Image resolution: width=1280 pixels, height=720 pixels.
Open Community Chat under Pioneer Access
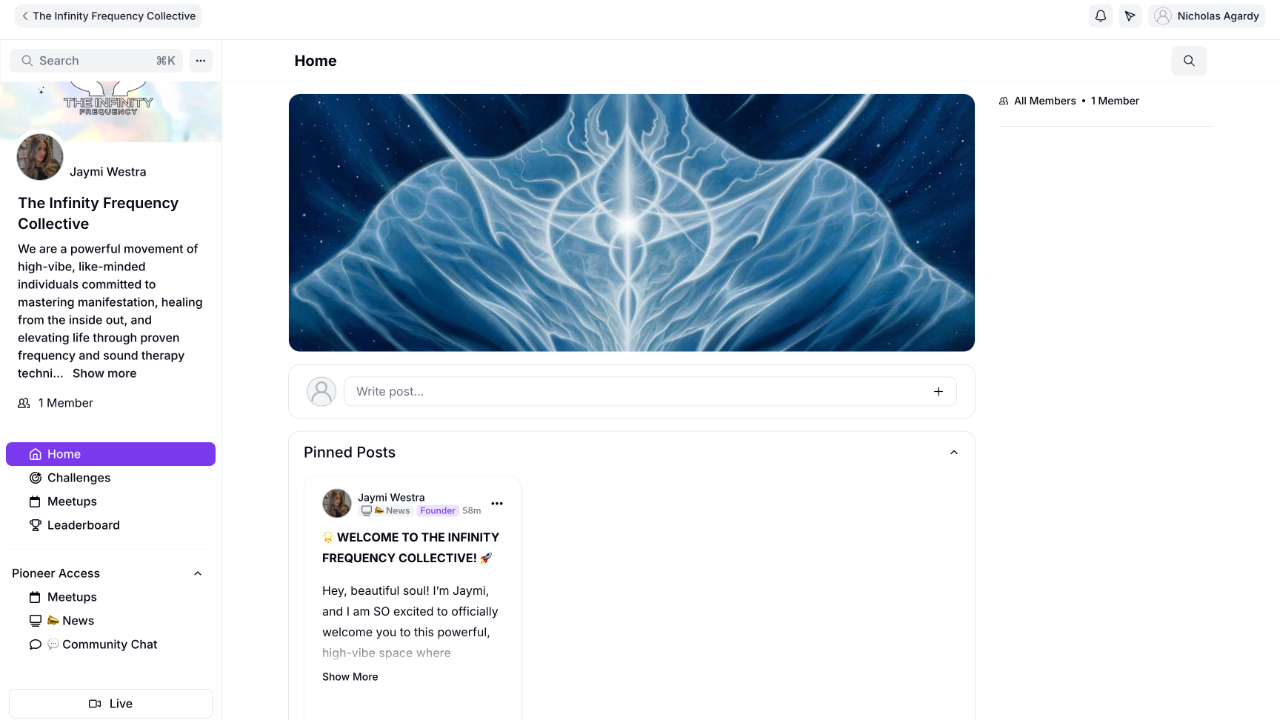[x=110, y=645]
